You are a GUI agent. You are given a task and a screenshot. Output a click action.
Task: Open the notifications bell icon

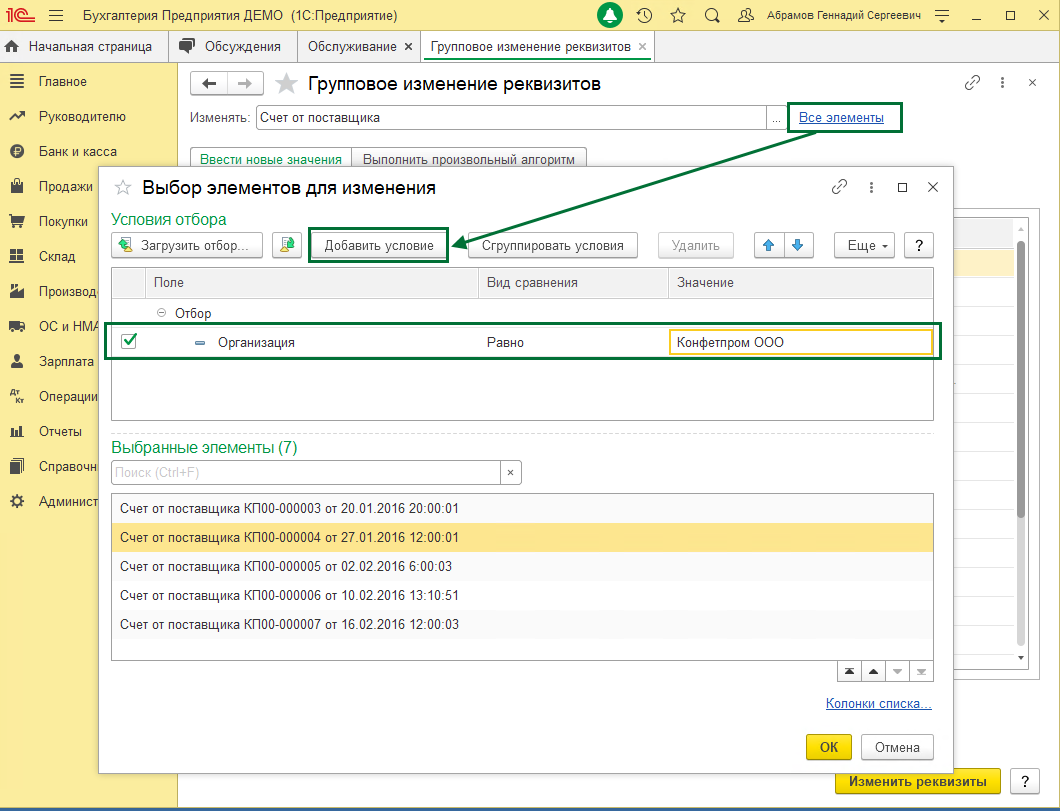pos(609,16)
